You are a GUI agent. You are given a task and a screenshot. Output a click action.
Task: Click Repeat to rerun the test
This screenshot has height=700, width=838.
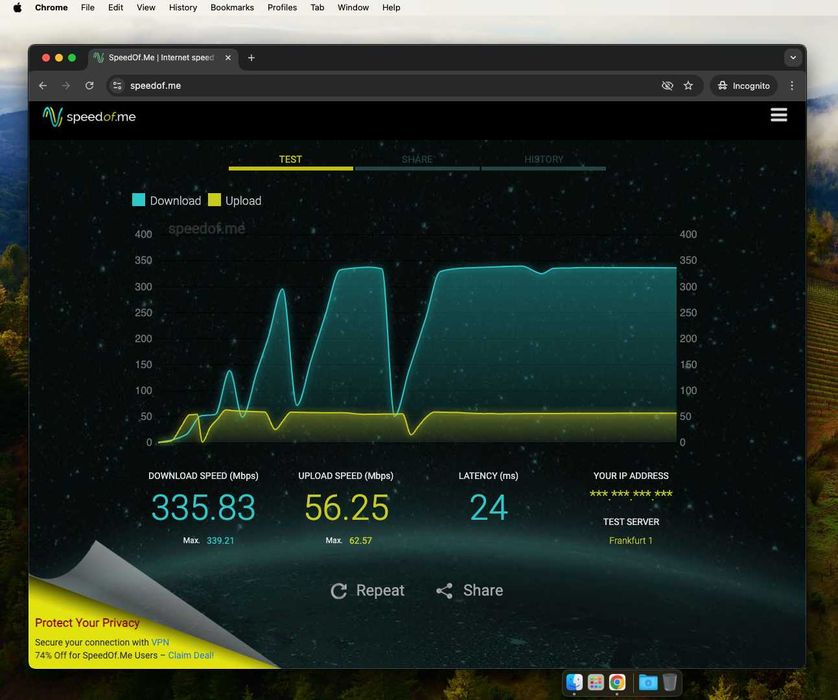(367, 590)
